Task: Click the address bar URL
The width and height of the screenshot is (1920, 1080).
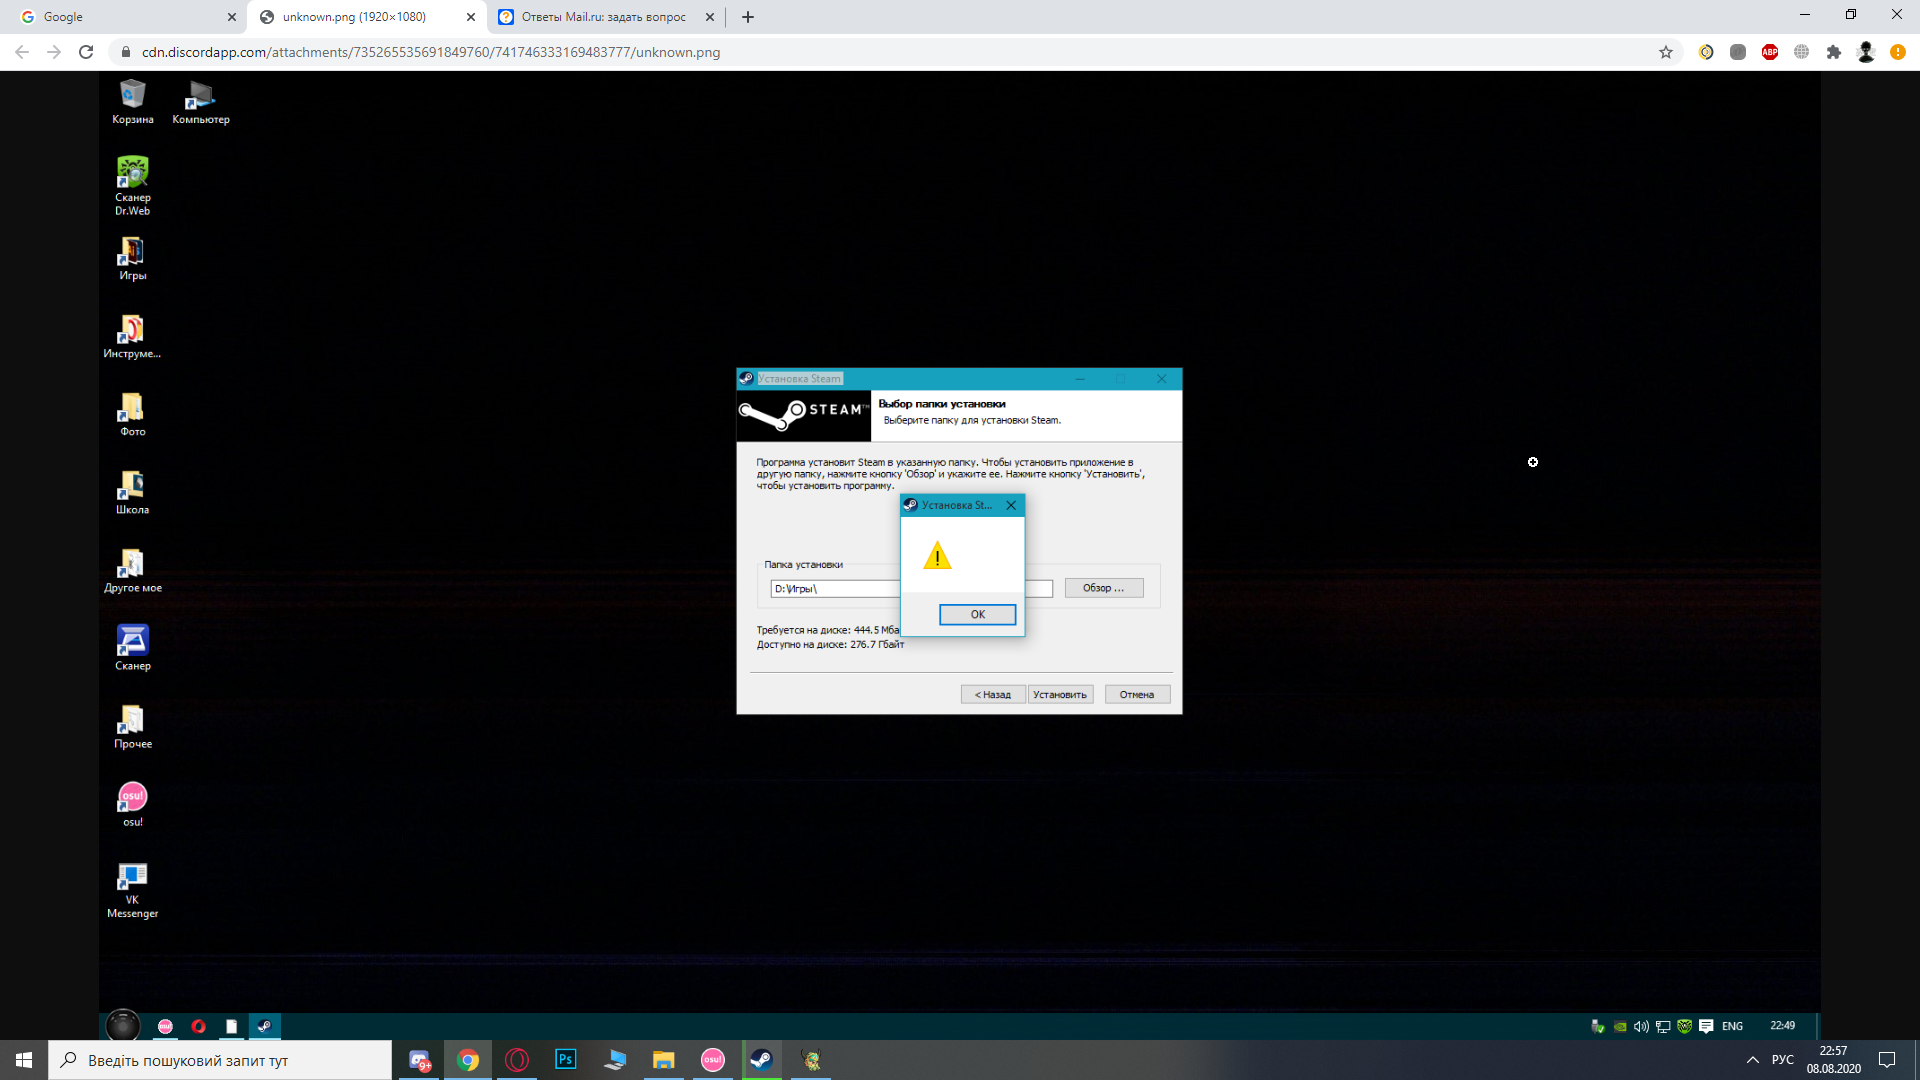Action: point(431,52)
